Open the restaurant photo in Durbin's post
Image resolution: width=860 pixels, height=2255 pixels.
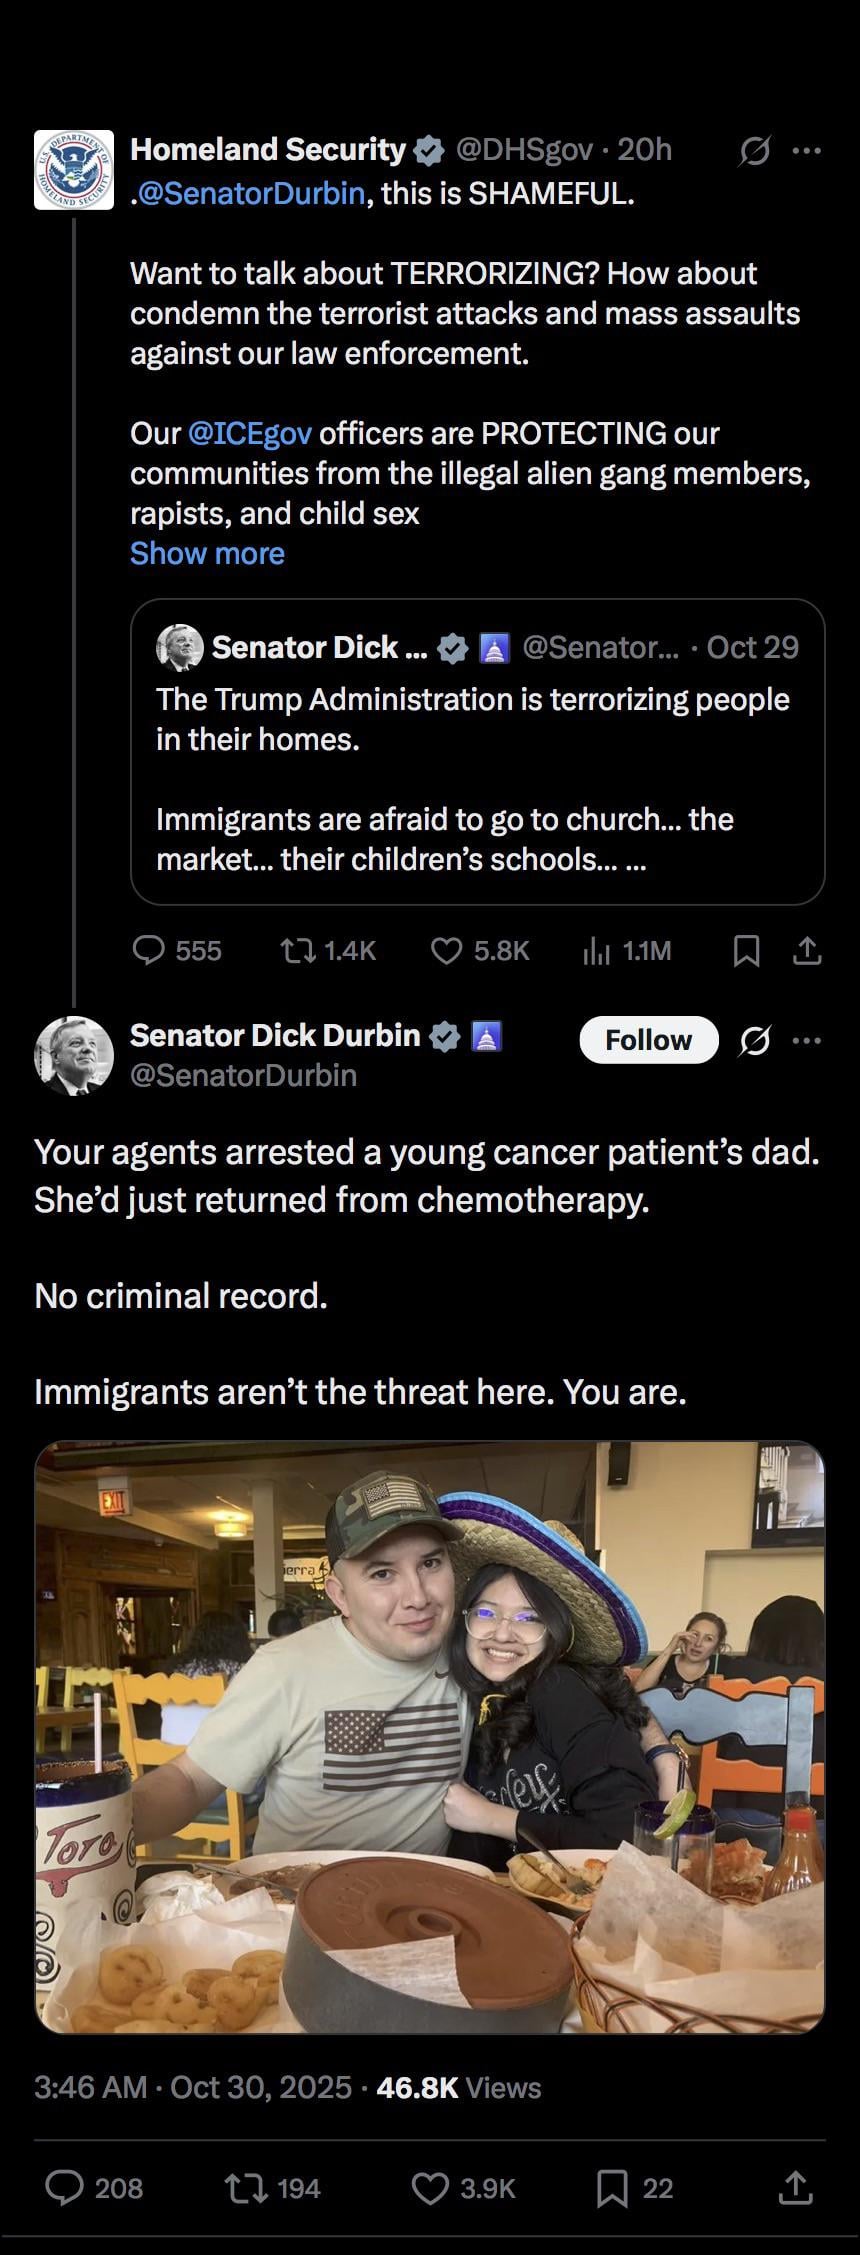point(430,1737)
